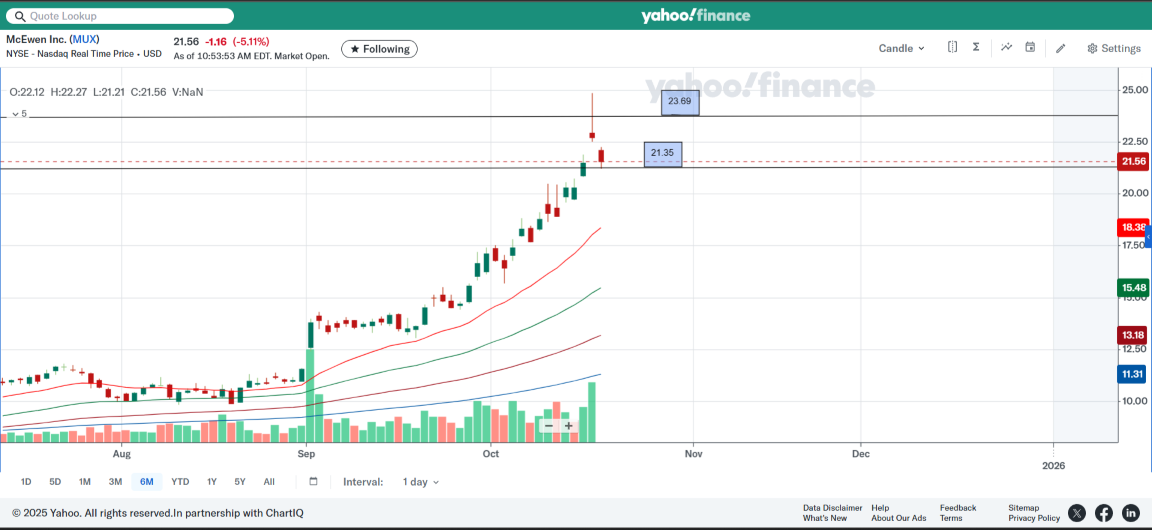Image resolution: width=1152 pixels, height=530 pixels.
Task: Select the 1Y time range
Action: coord(212,482)
